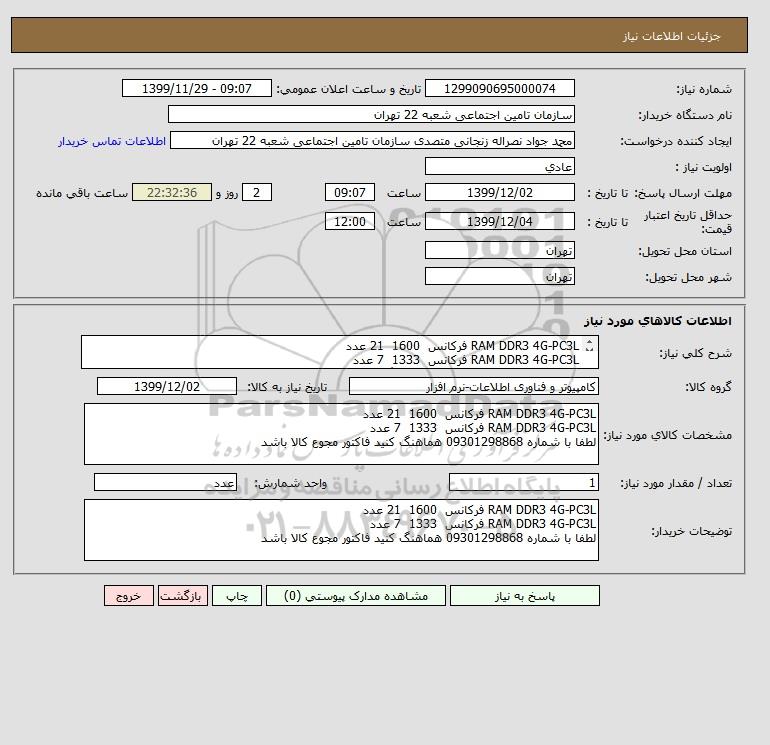Click the general description text box
Viewport: 770px width, 745px height.
point(340,352)
